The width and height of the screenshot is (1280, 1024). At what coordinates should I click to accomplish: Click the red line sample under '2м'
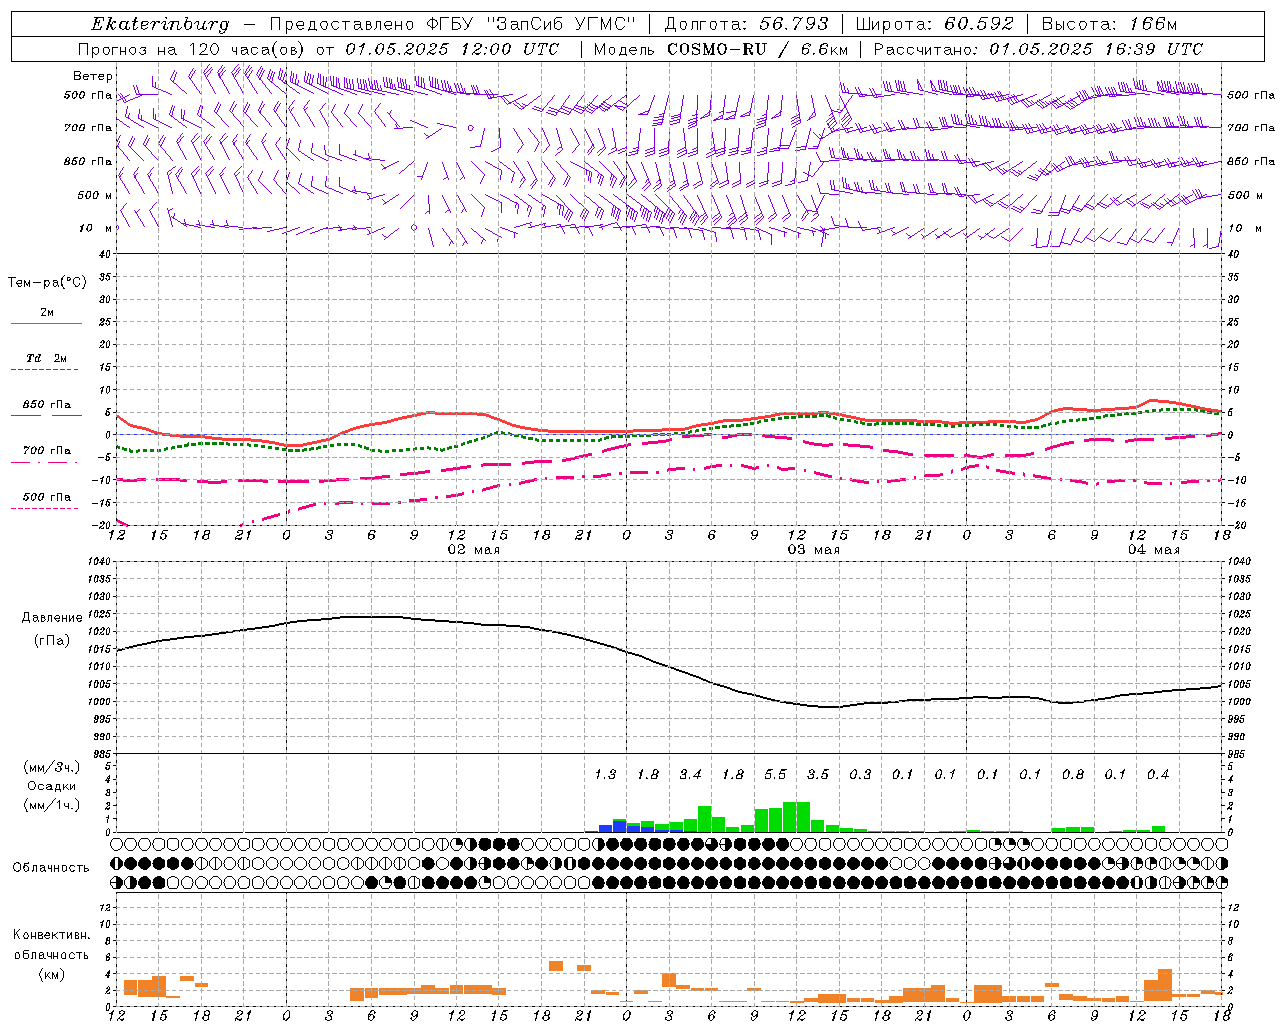(47, 324)
